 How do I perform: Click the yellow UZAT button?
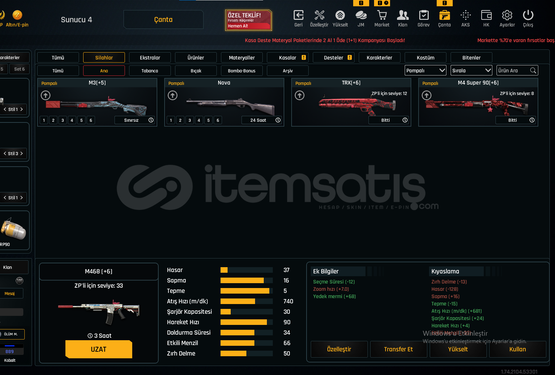(99, 349)
